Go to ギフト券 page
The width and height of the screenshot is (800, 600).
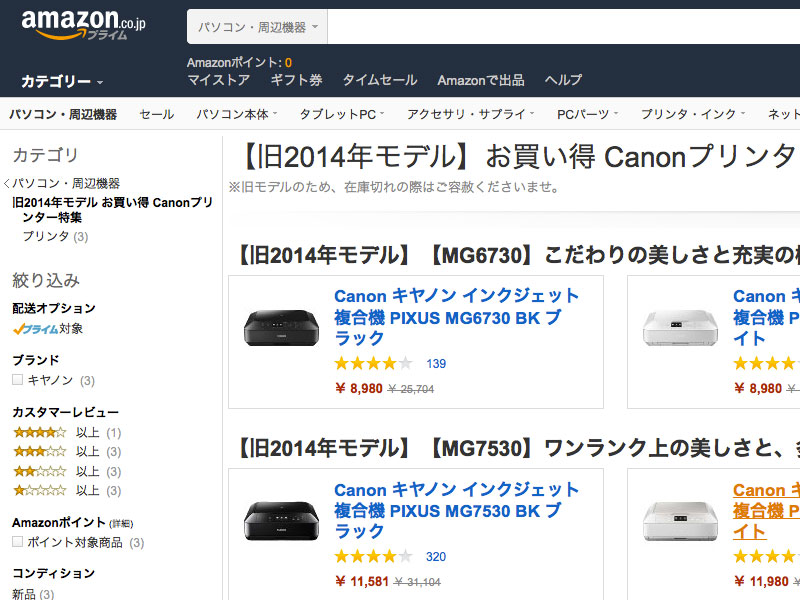point(296,80)
